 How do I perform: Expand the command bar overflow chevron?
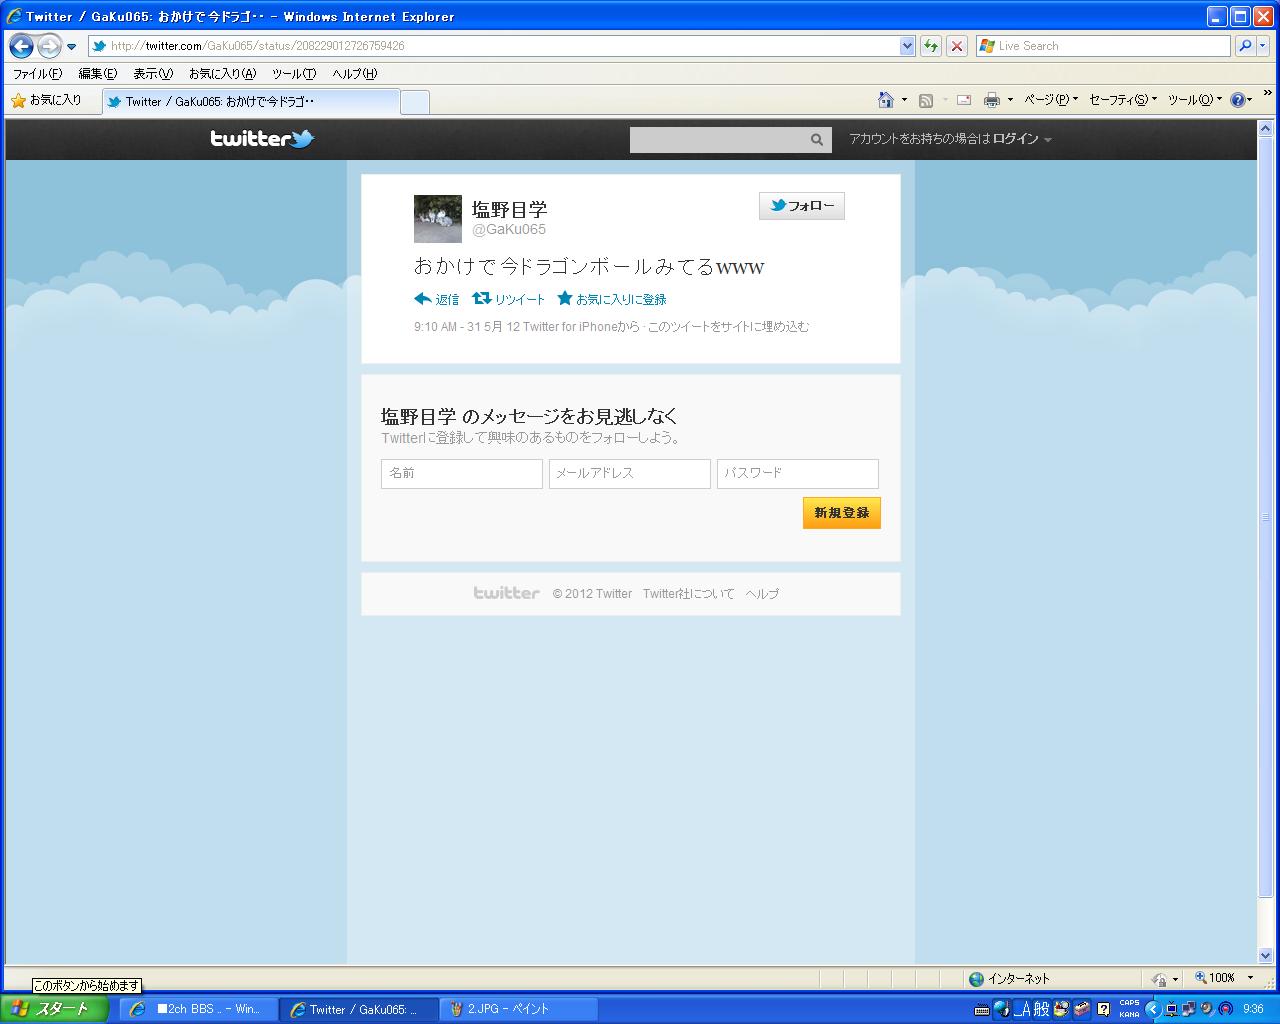1267,91
